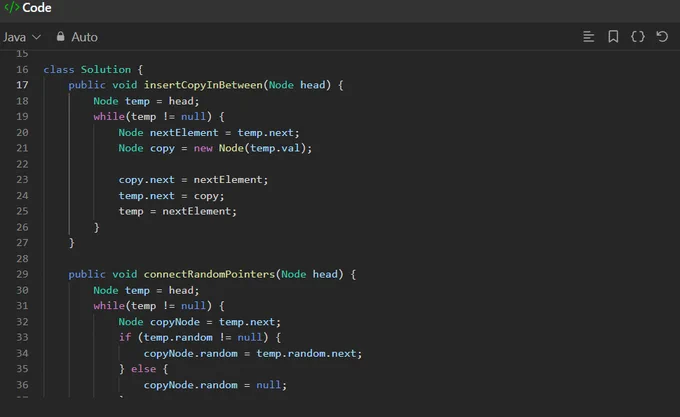This screenshot has width=680, height=417.
Task: Click 'insertCopyInBetween' method name
Action: point(203,85)
